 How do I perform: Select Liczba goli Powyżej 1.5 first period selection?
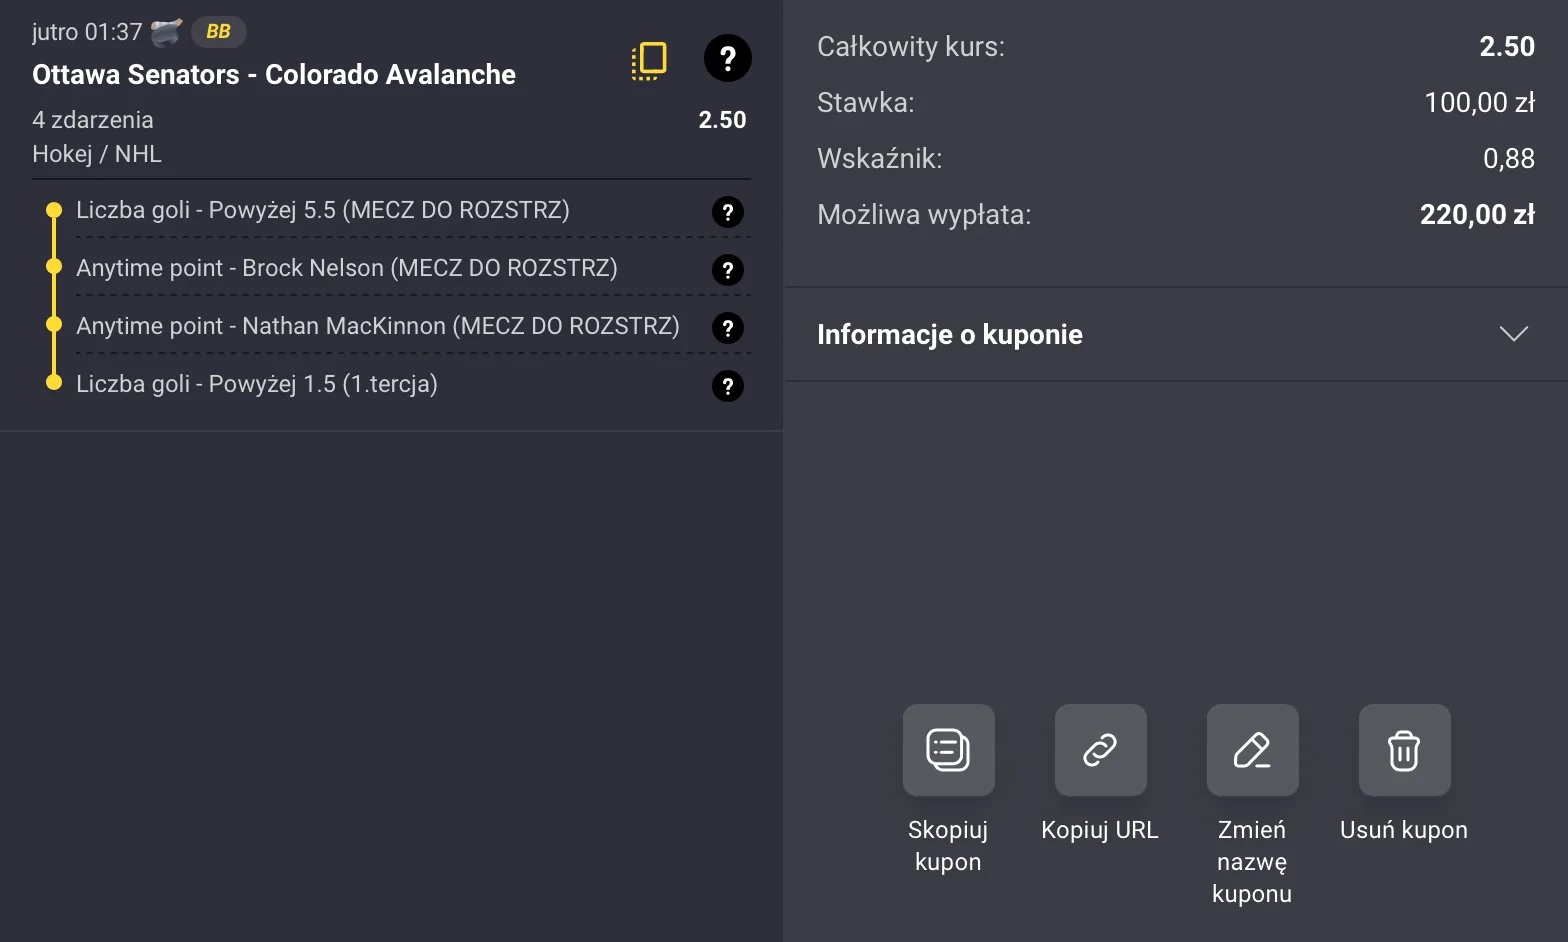[x=256, y=384]
